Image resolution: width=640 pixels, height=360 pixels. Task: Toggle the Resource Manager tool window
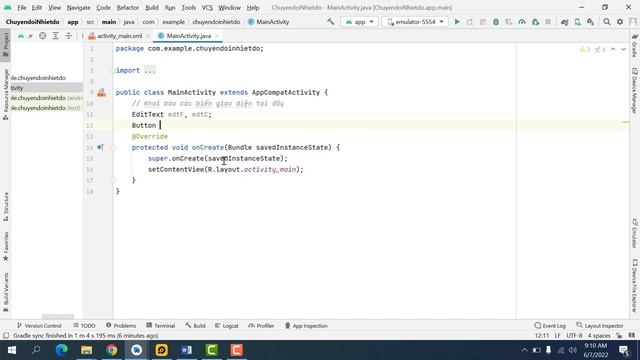5,94
